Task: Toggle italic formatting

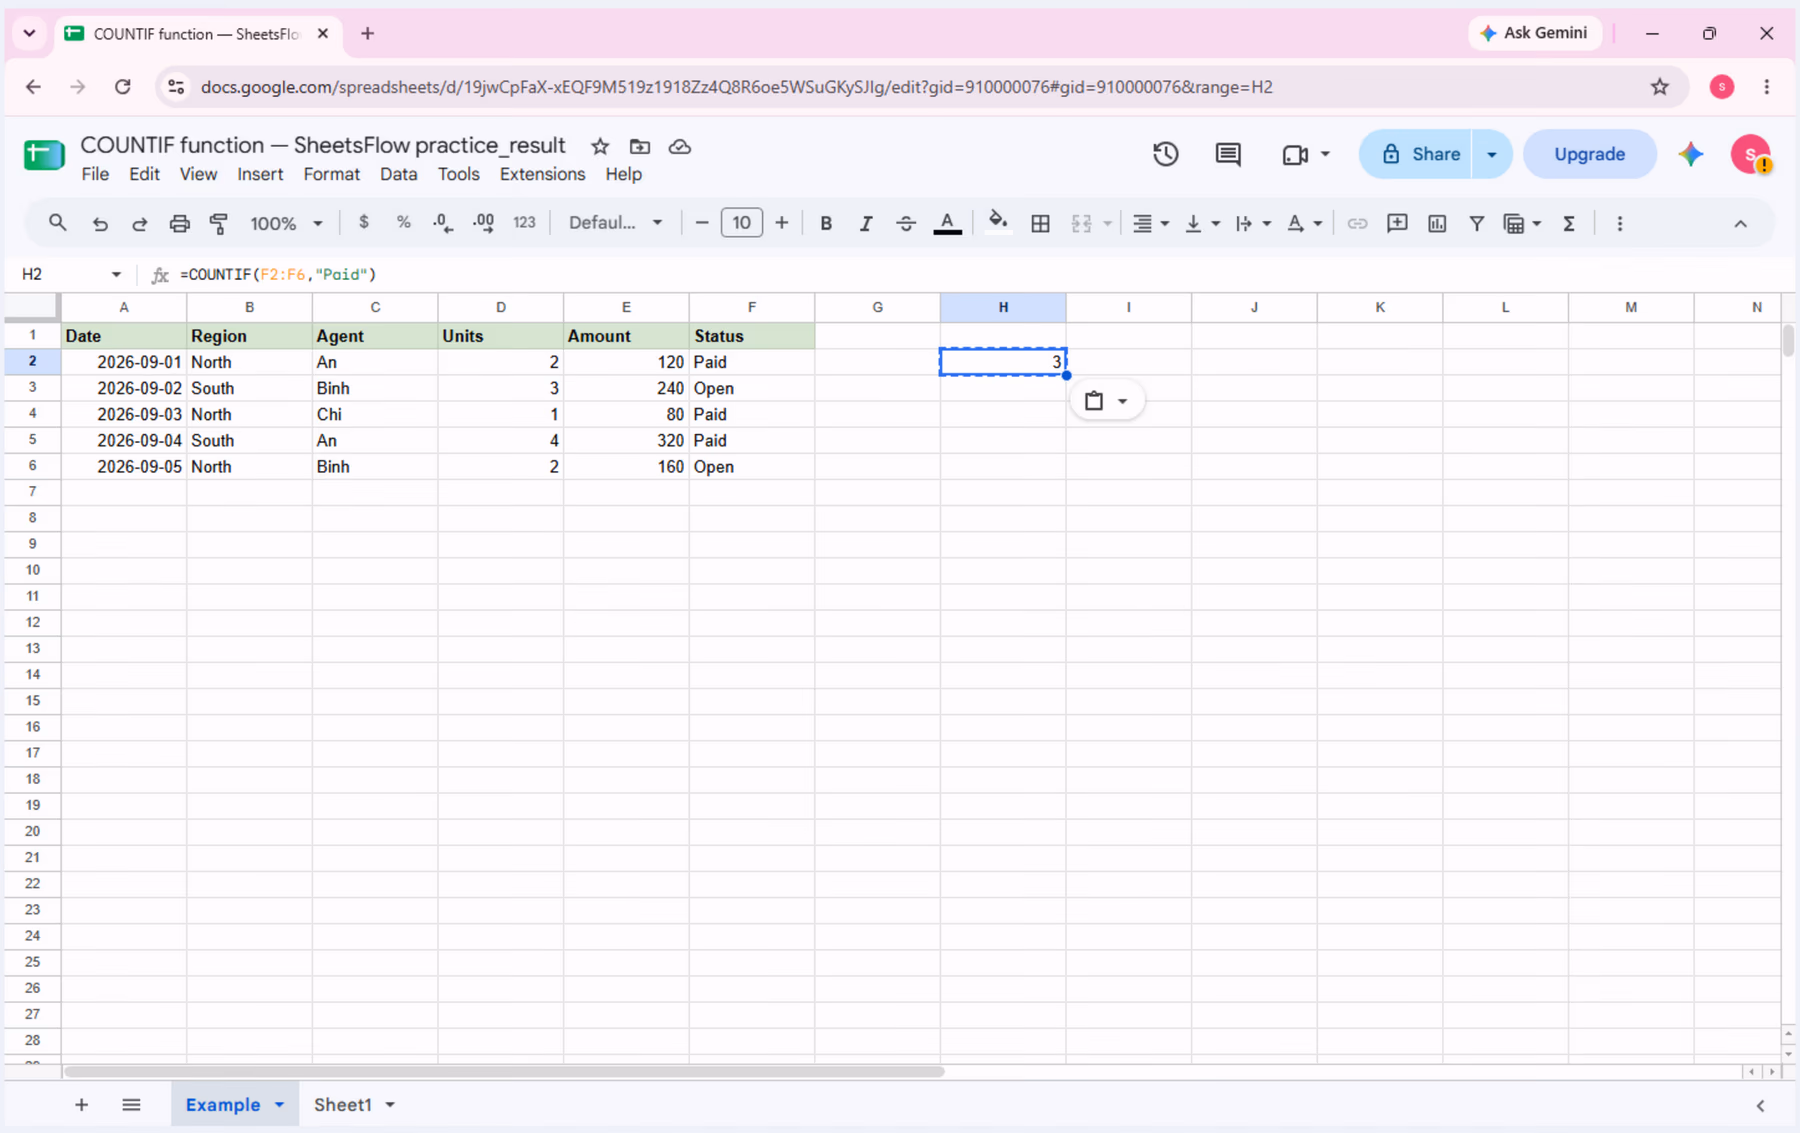Action: point(866,223)
